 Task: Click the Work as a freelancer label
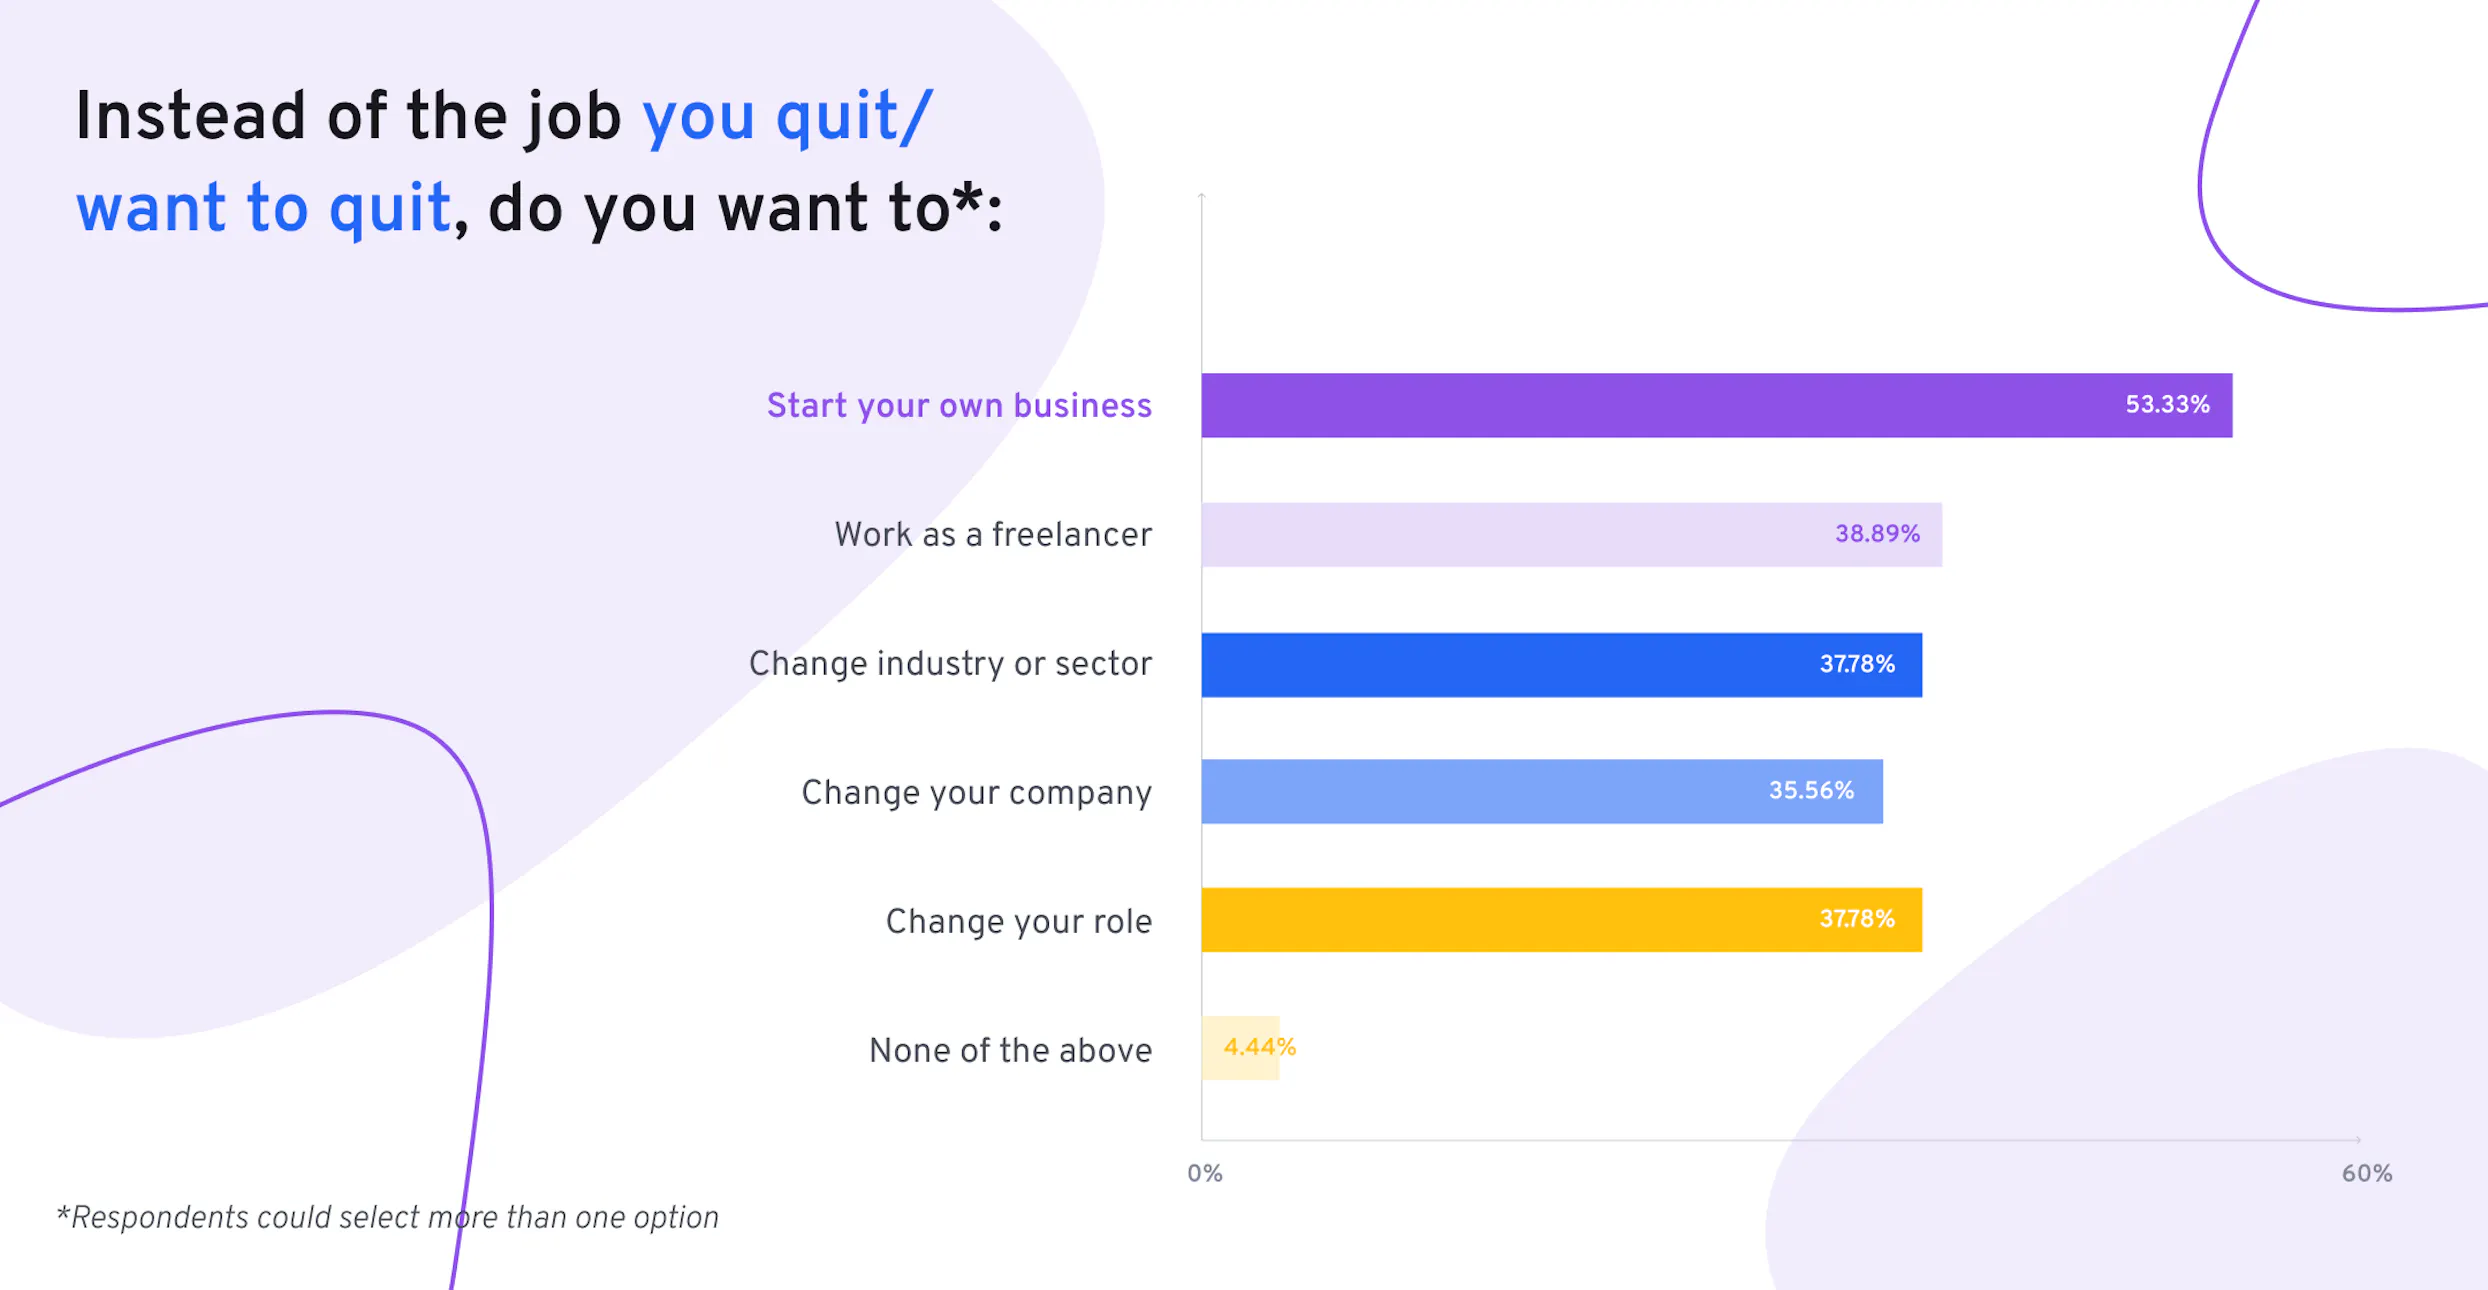(993, 535)
